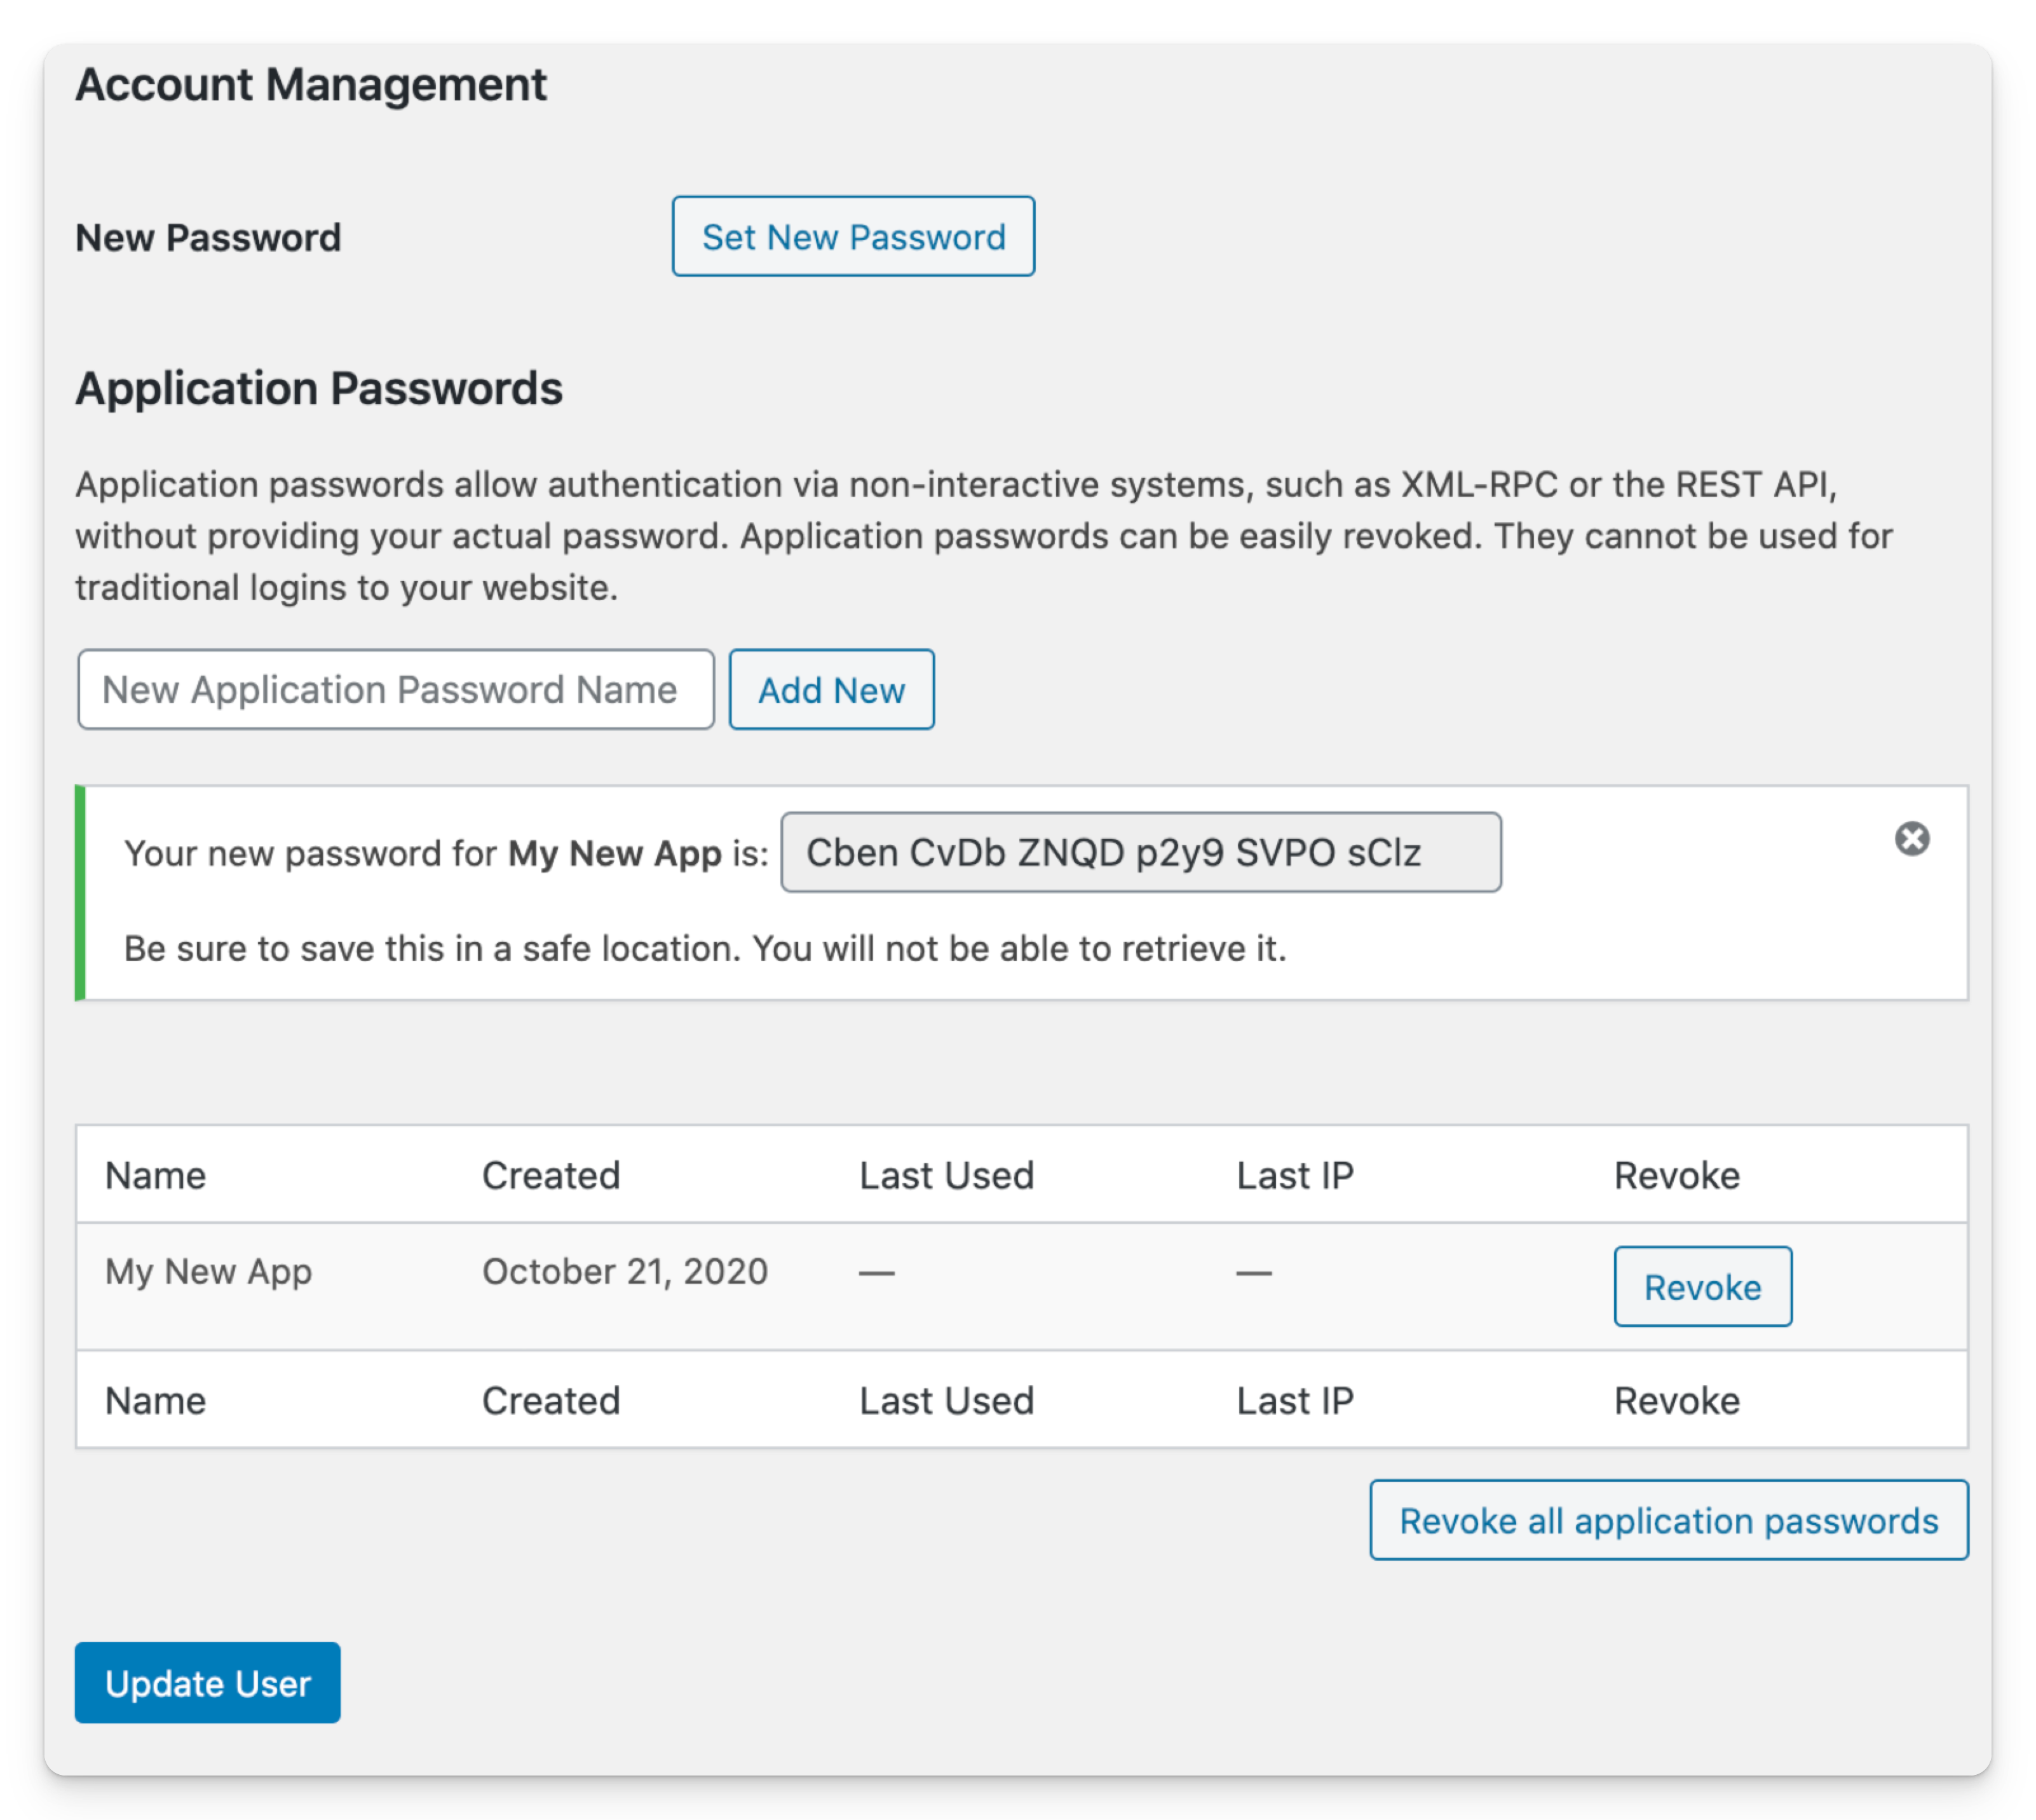The image size is (2036, 1820).
Task: Click the New Password label
Action: 208,238
